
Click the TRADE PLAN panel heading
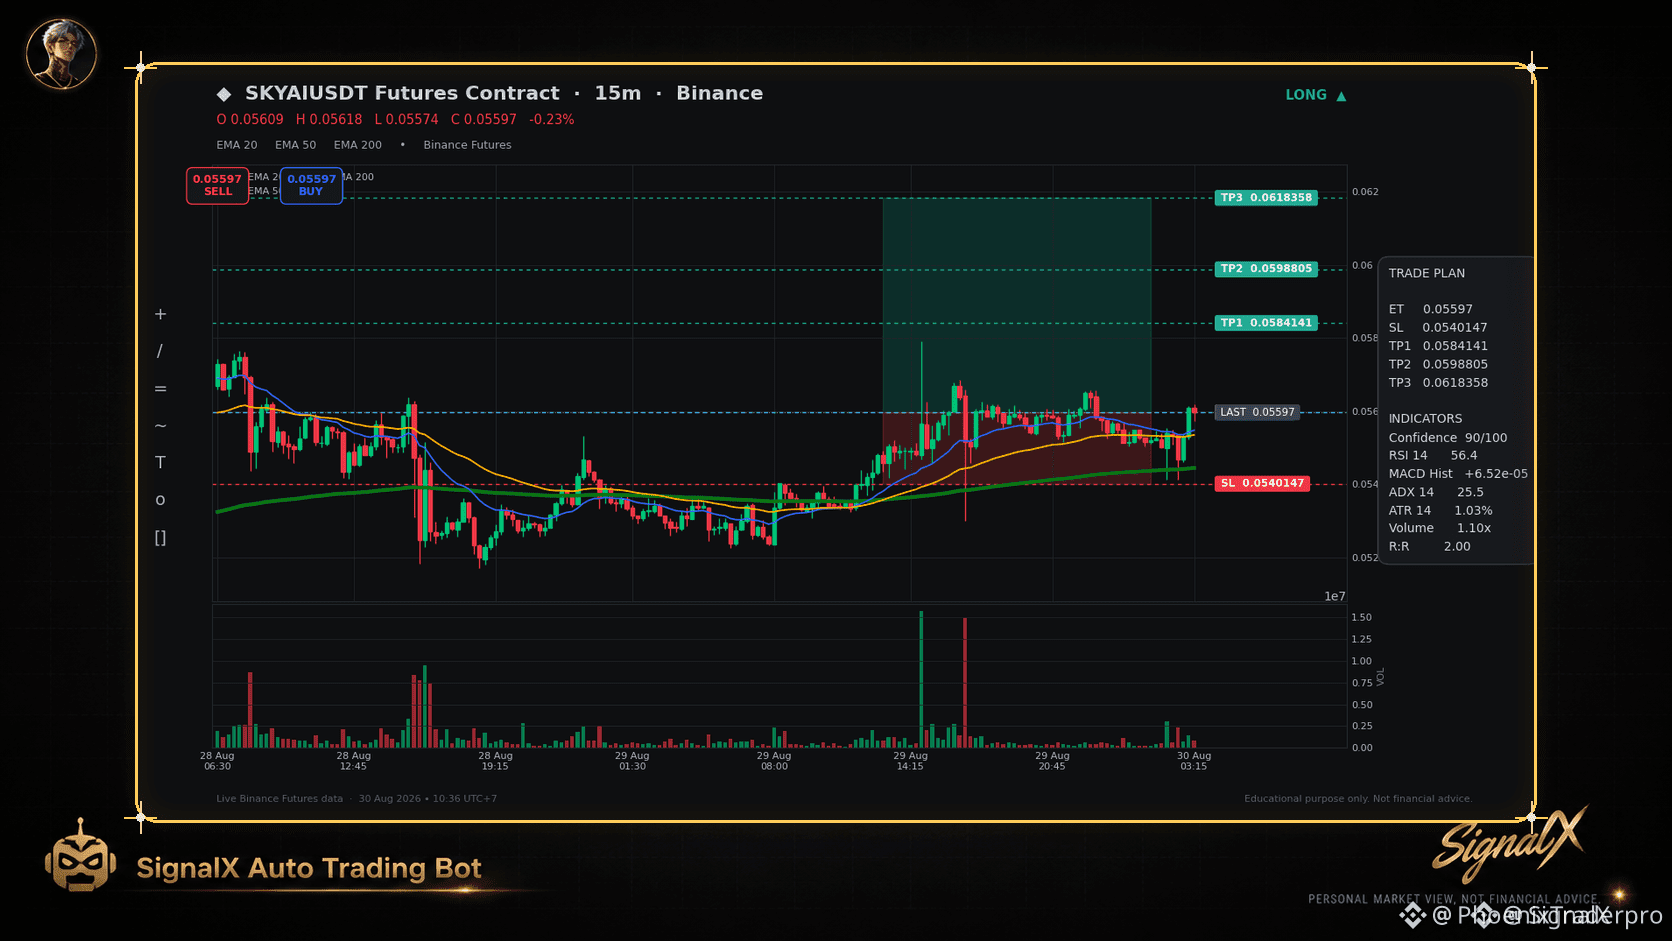pyautogui.click(x=1427, y=273)
